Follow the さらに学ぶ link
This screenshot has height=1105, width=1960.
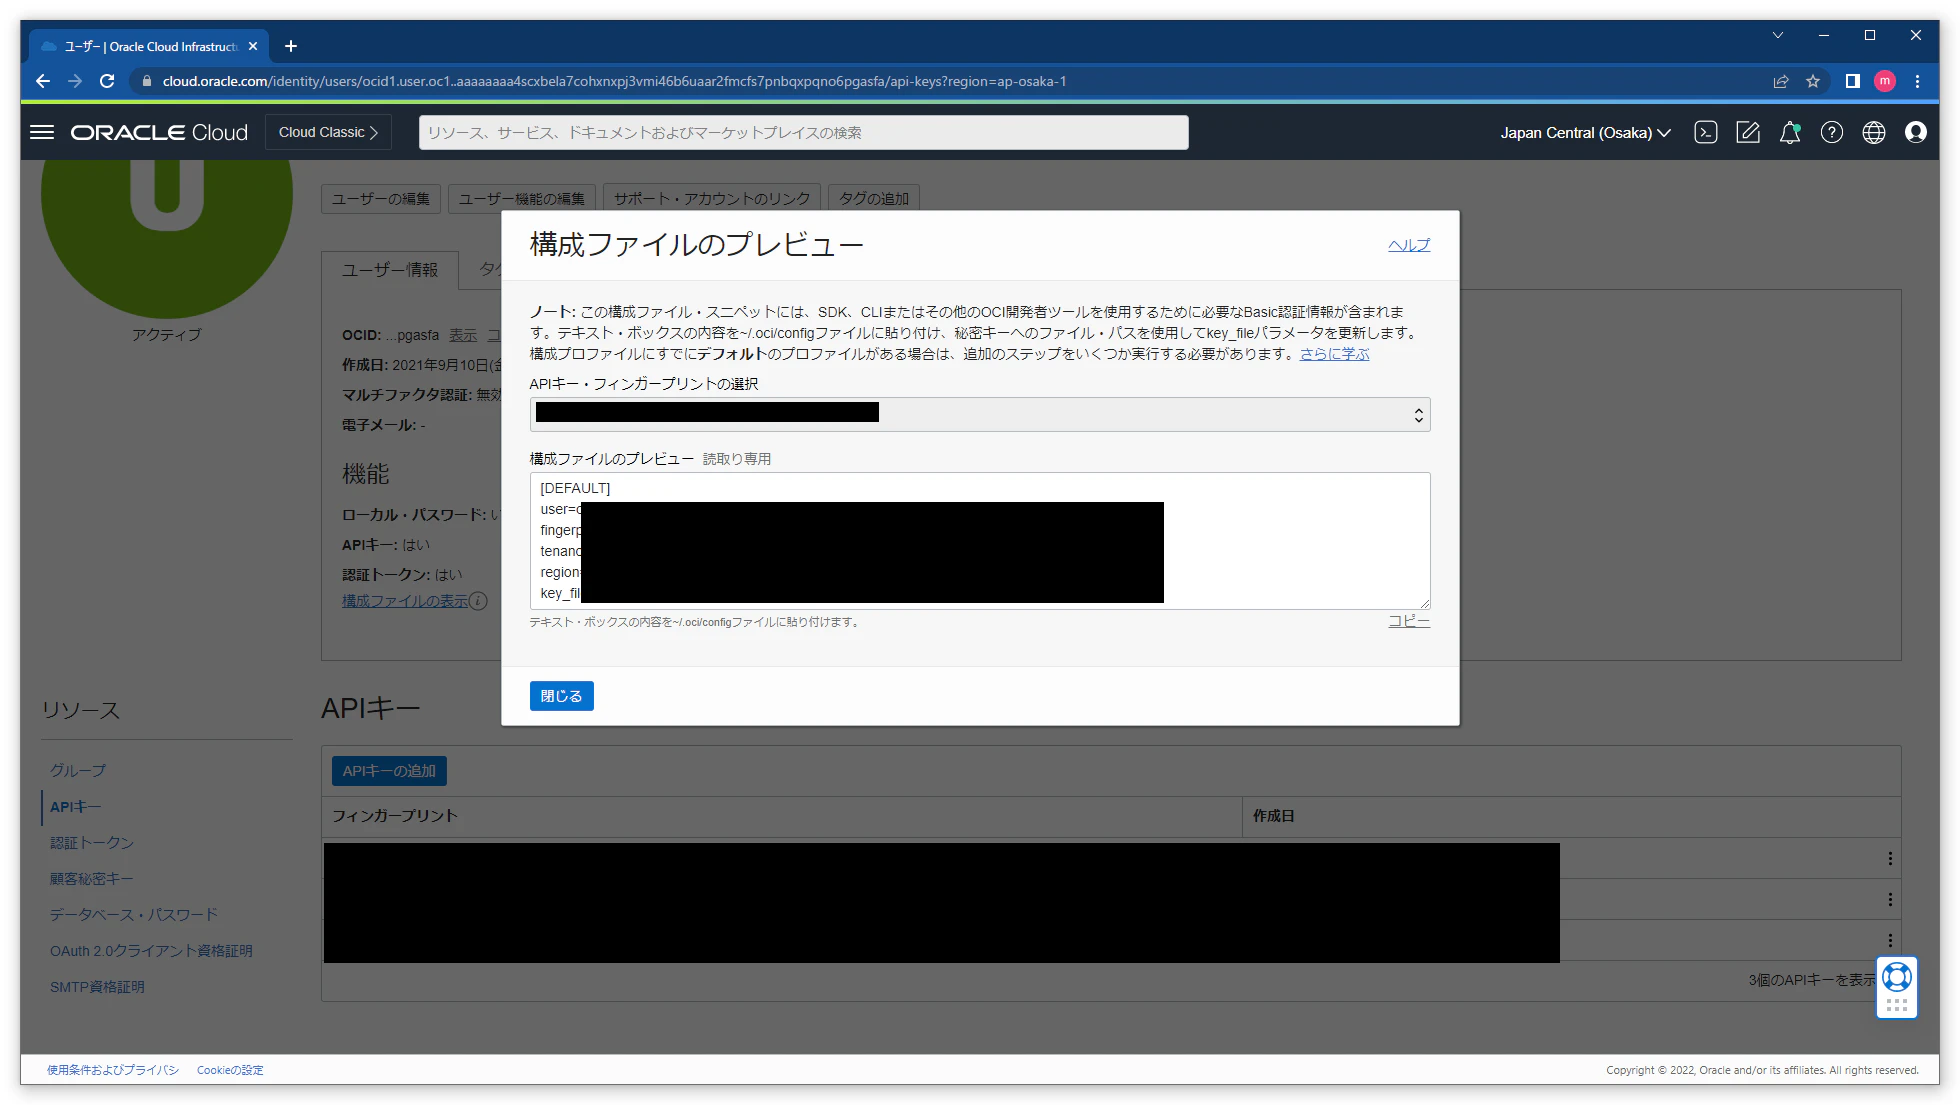[1335, 354]
